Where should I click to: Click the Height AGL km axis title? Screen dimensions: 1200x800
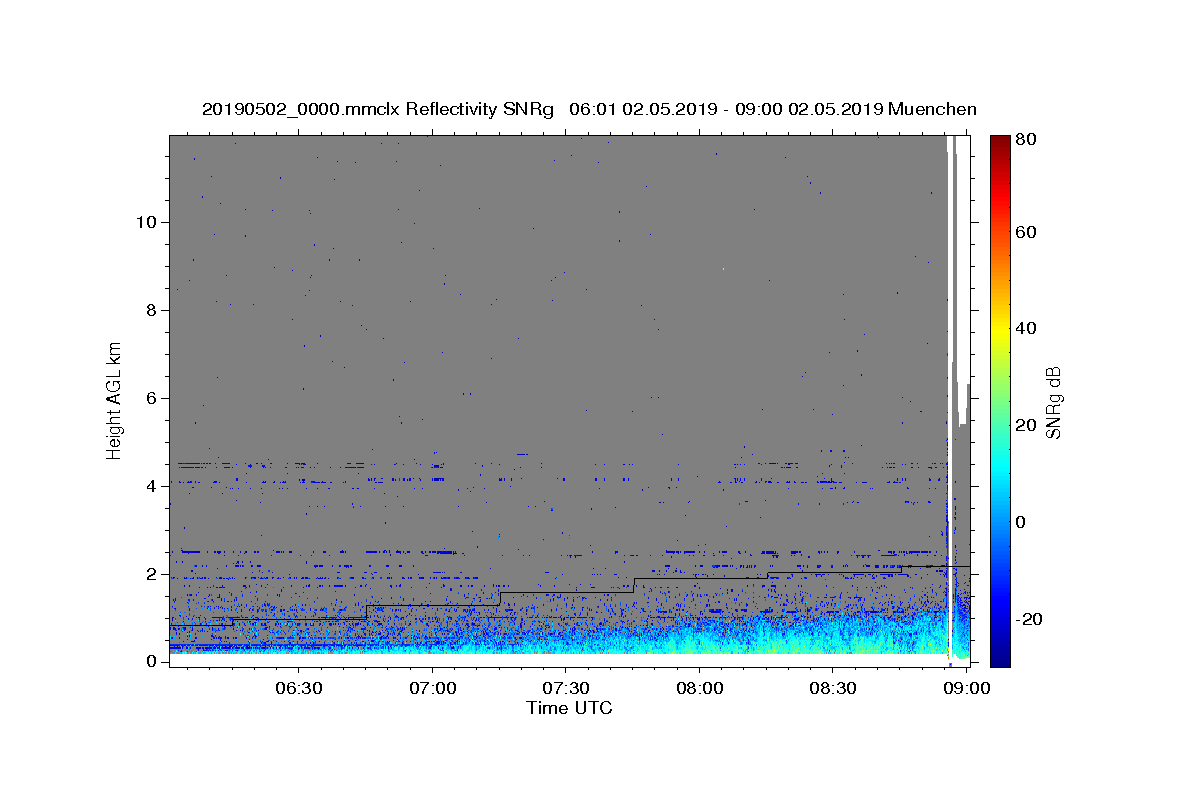[115, 398]
